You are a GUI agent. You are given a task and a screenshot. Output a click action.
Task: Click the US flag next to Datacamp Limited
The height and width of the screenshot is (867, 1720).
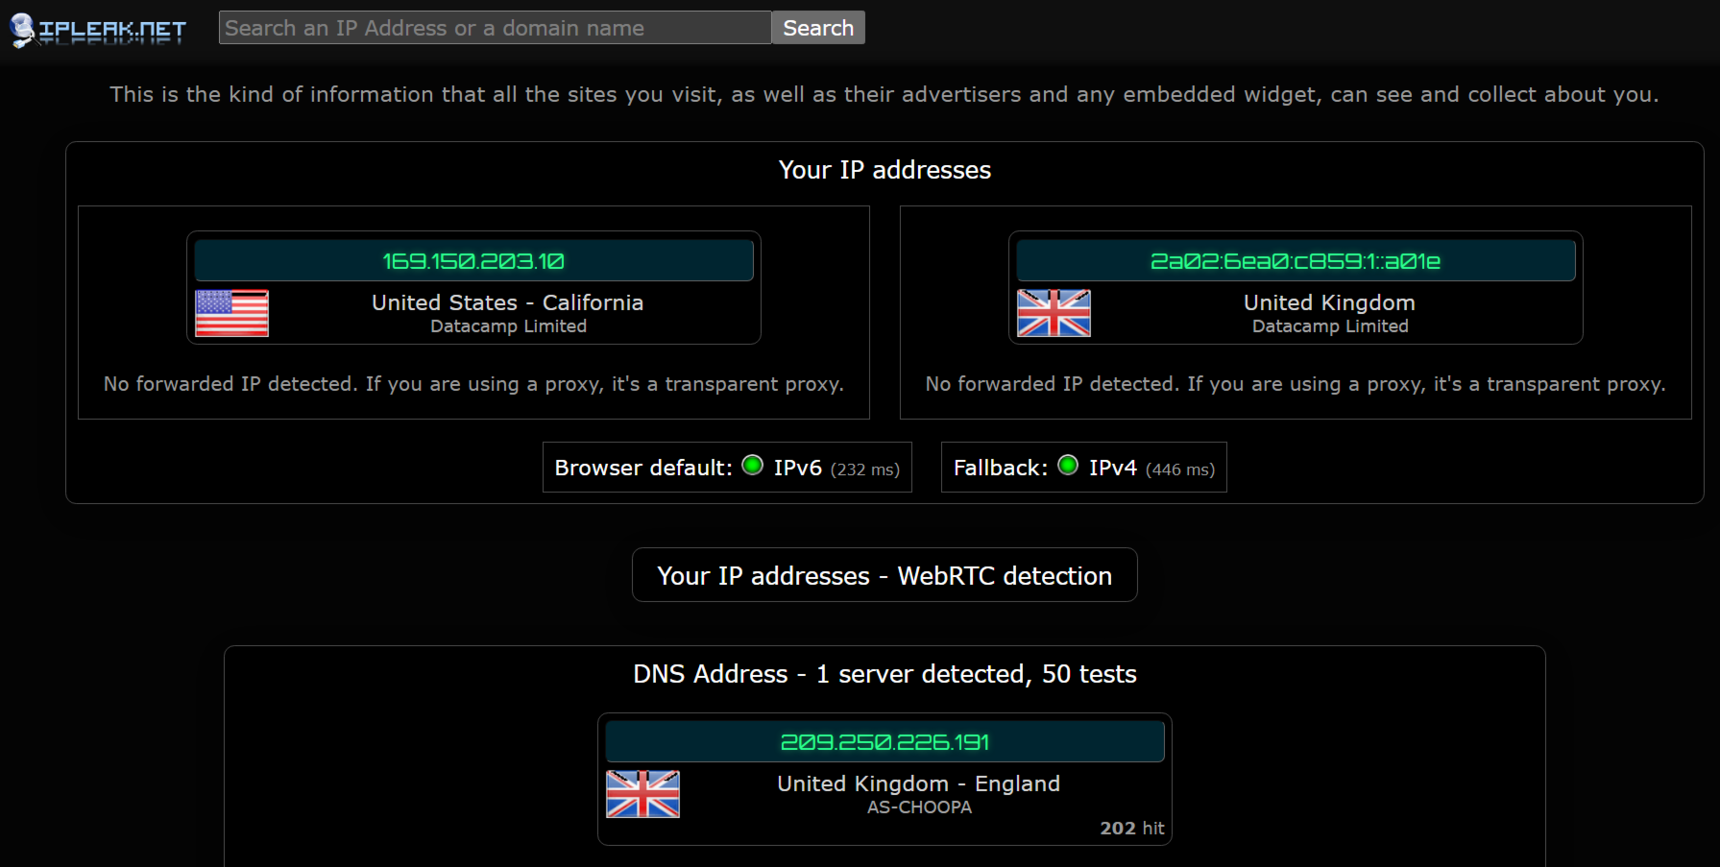coord(231,314)
